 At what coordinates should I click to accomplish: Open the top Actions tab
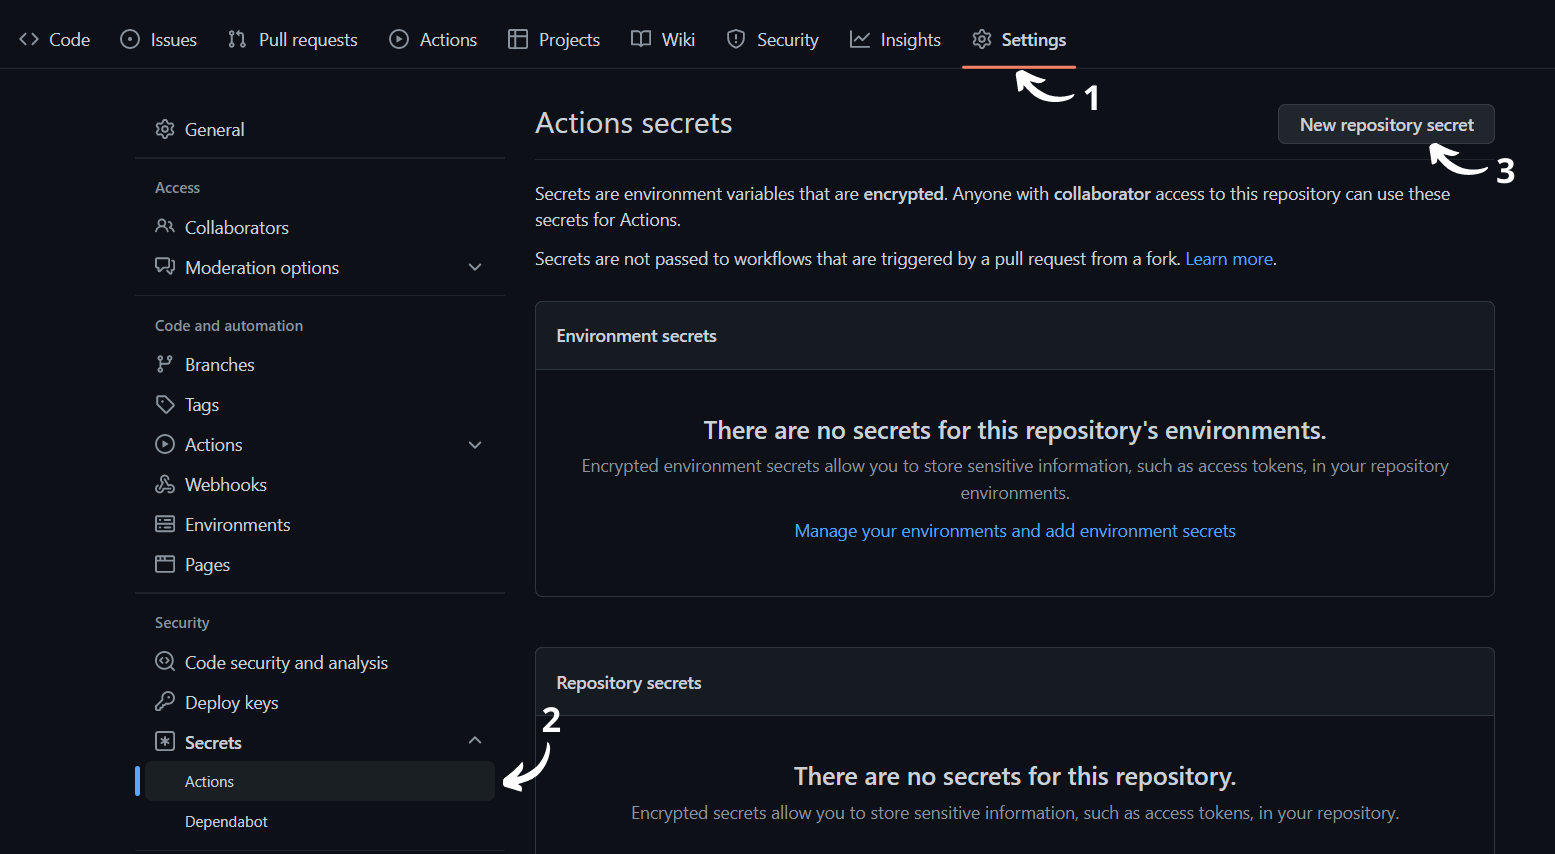point(433,39)
